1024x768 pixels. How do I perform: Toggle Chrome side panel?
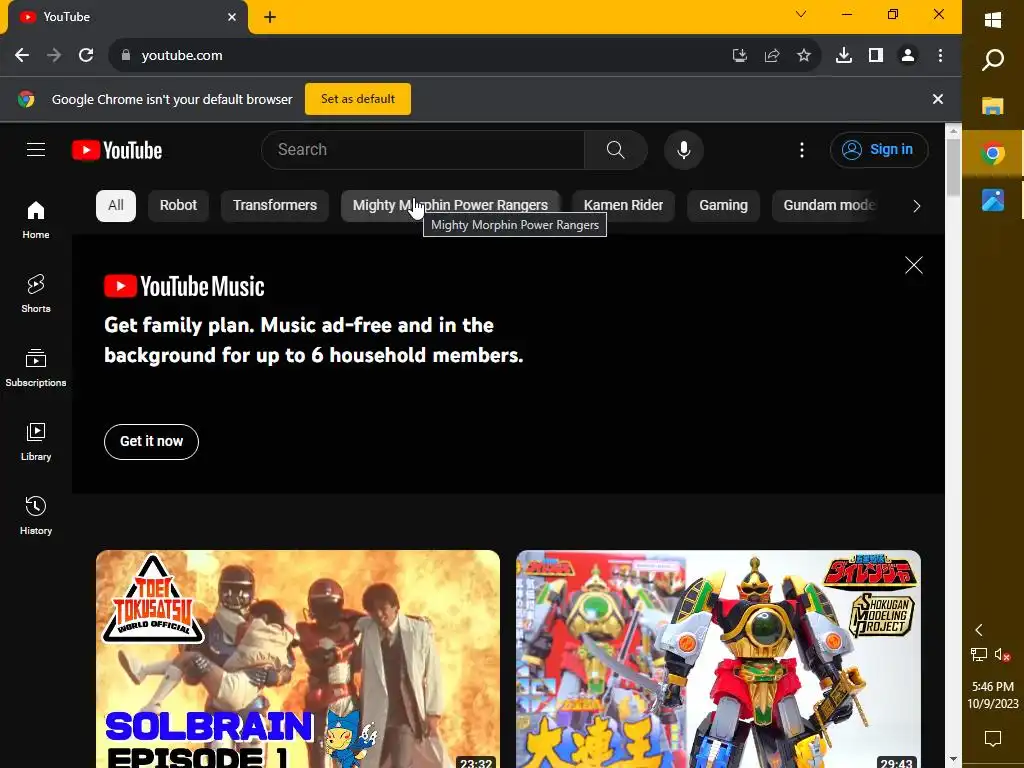tap(876, 55)
